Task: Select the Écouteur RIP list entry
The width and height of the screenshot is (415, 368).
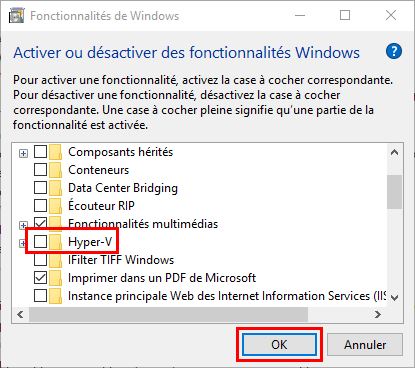Action: (x=101, y=206)
